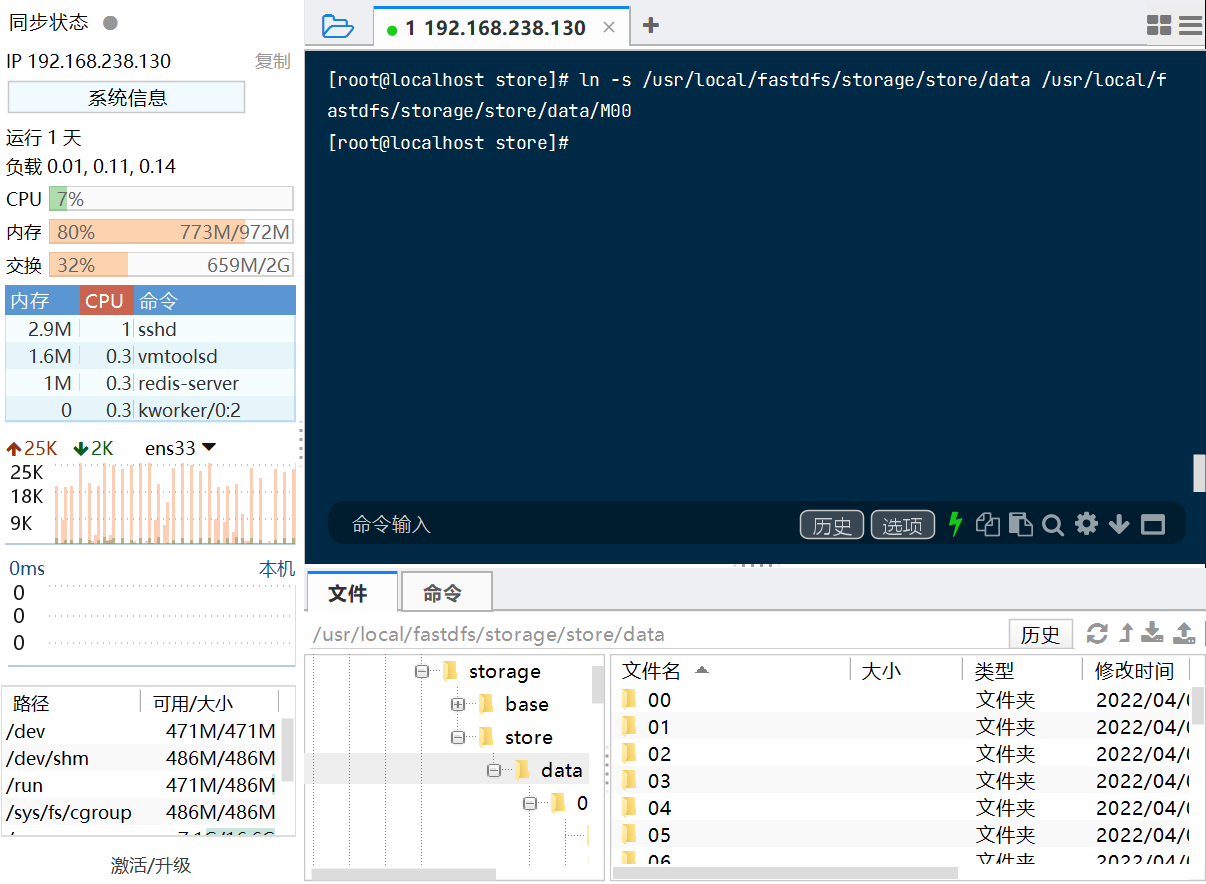This screenshot has height=884, width=1206.
Task: Click the 交换 32% usage bar
Action: 171,265
